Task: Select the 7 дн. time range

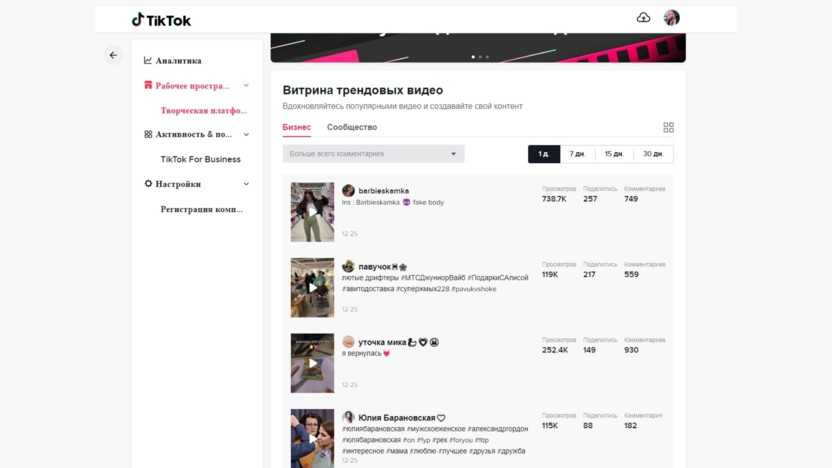Action: [577, 154]
